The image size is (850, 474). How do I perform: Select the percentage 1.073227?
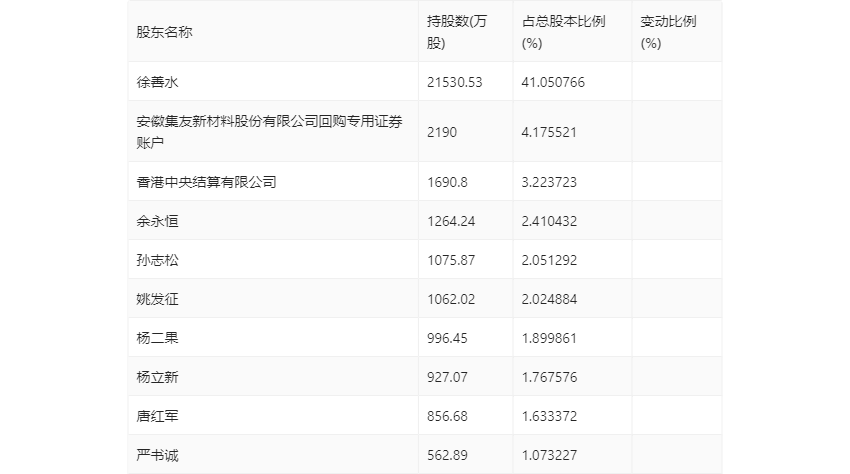[549, 455]
